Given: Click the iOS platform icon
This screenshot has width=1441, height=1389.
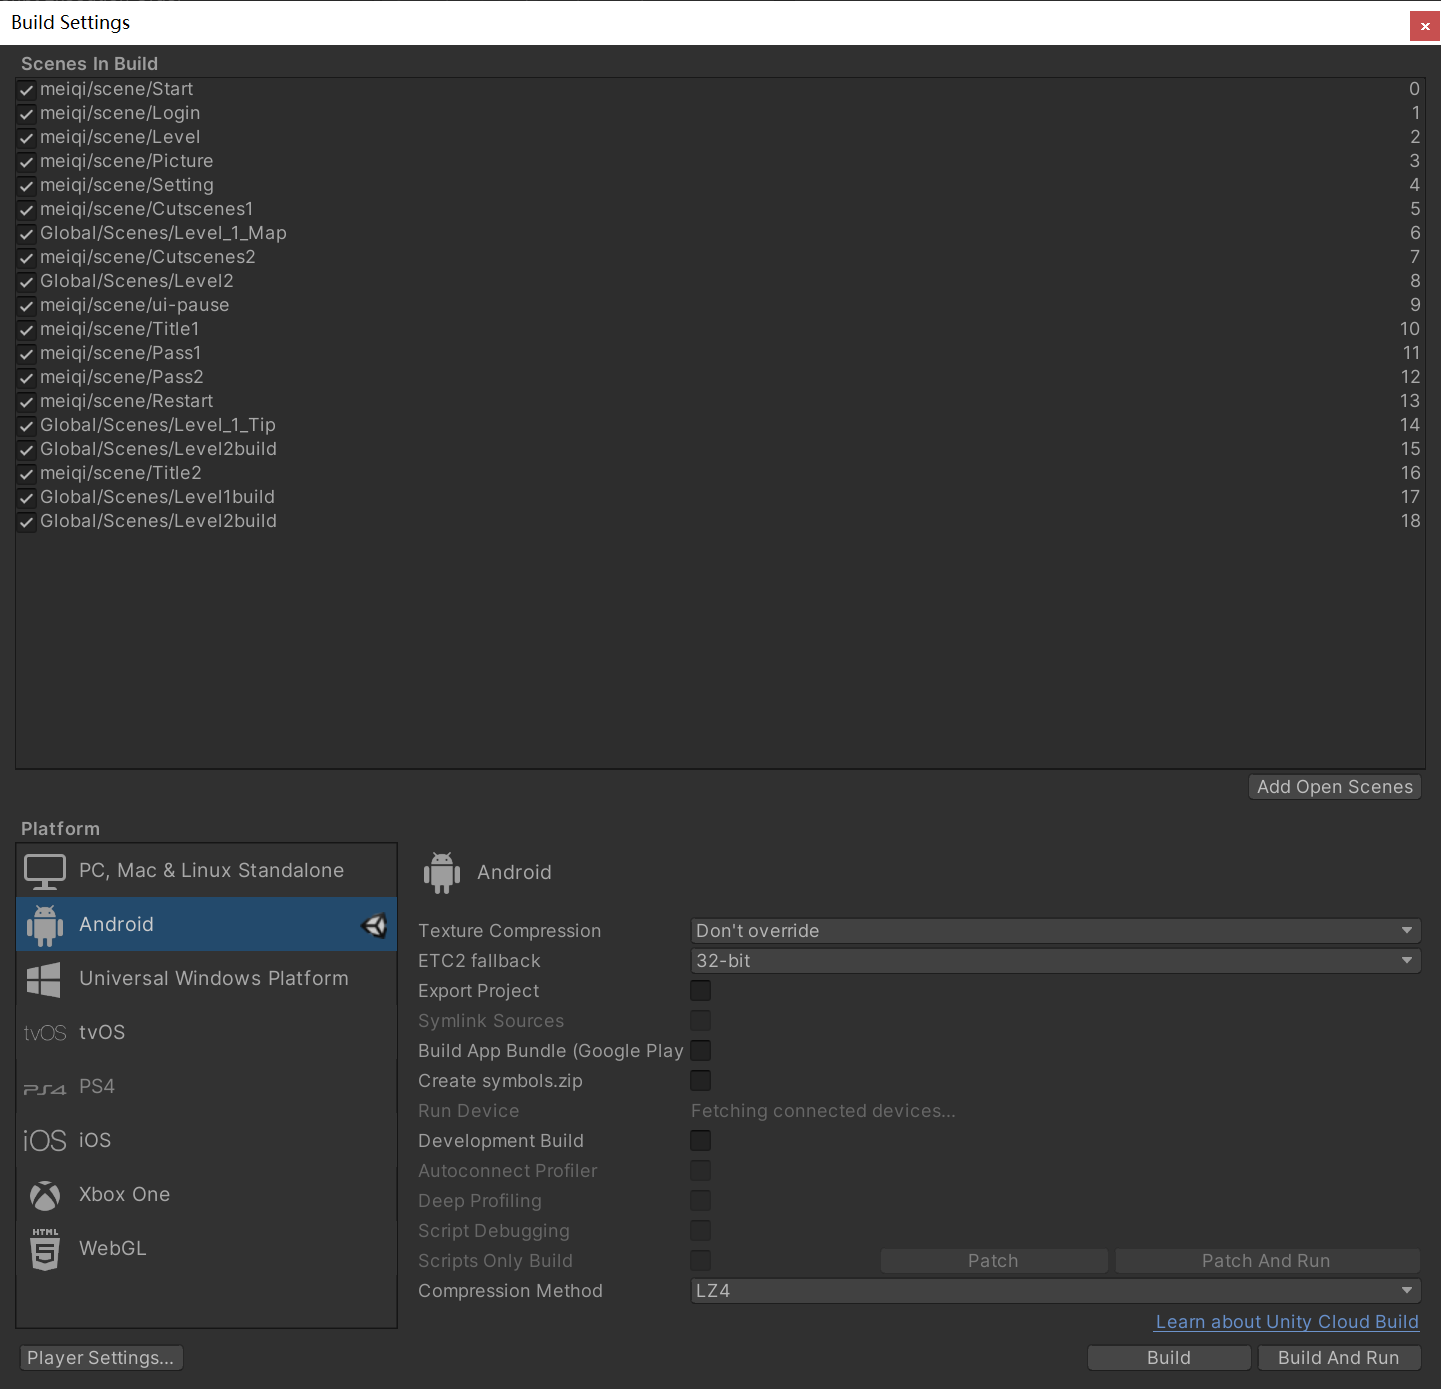Looking at the screenshot, I should pyautogui.click(x=45, y=1141).
